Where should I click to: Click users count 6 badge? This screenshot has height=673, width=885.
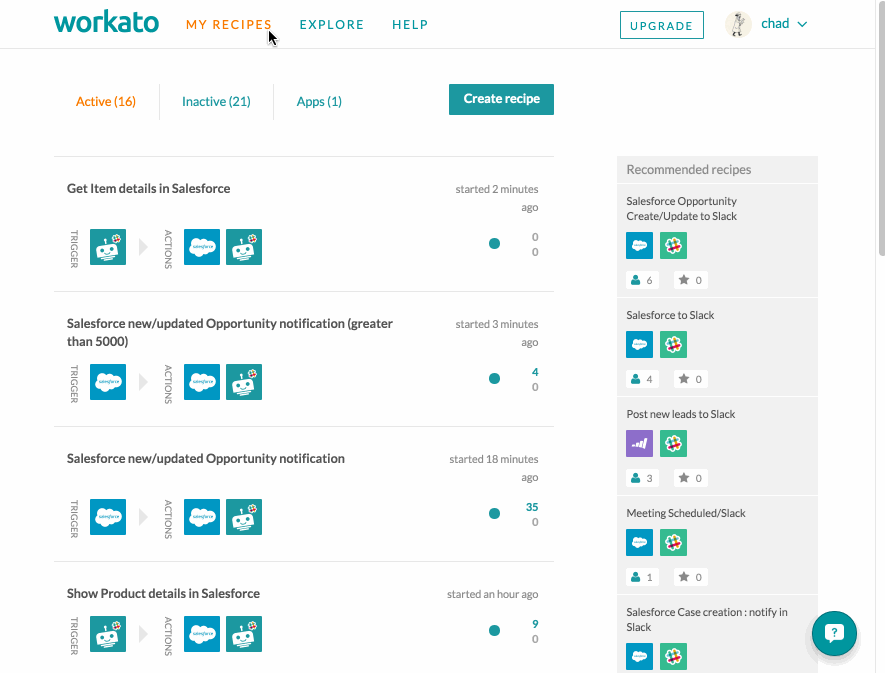click(x=642, y=280)
